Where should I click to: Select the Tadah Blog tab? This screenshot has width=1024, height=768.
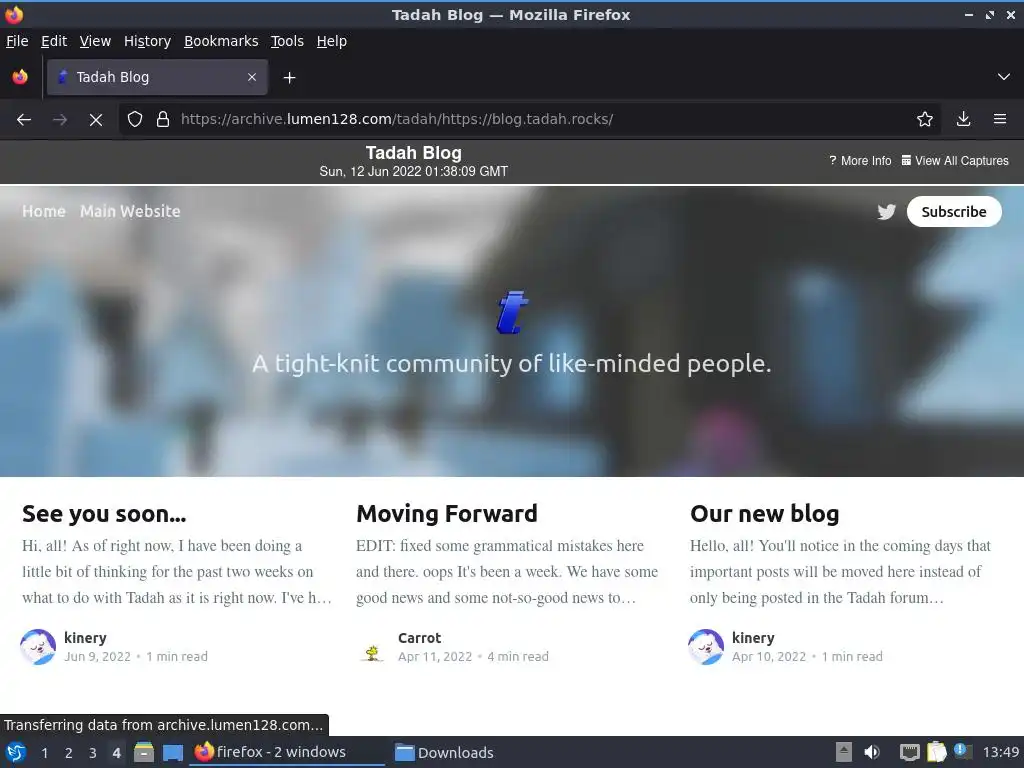[x=157, y=77]
